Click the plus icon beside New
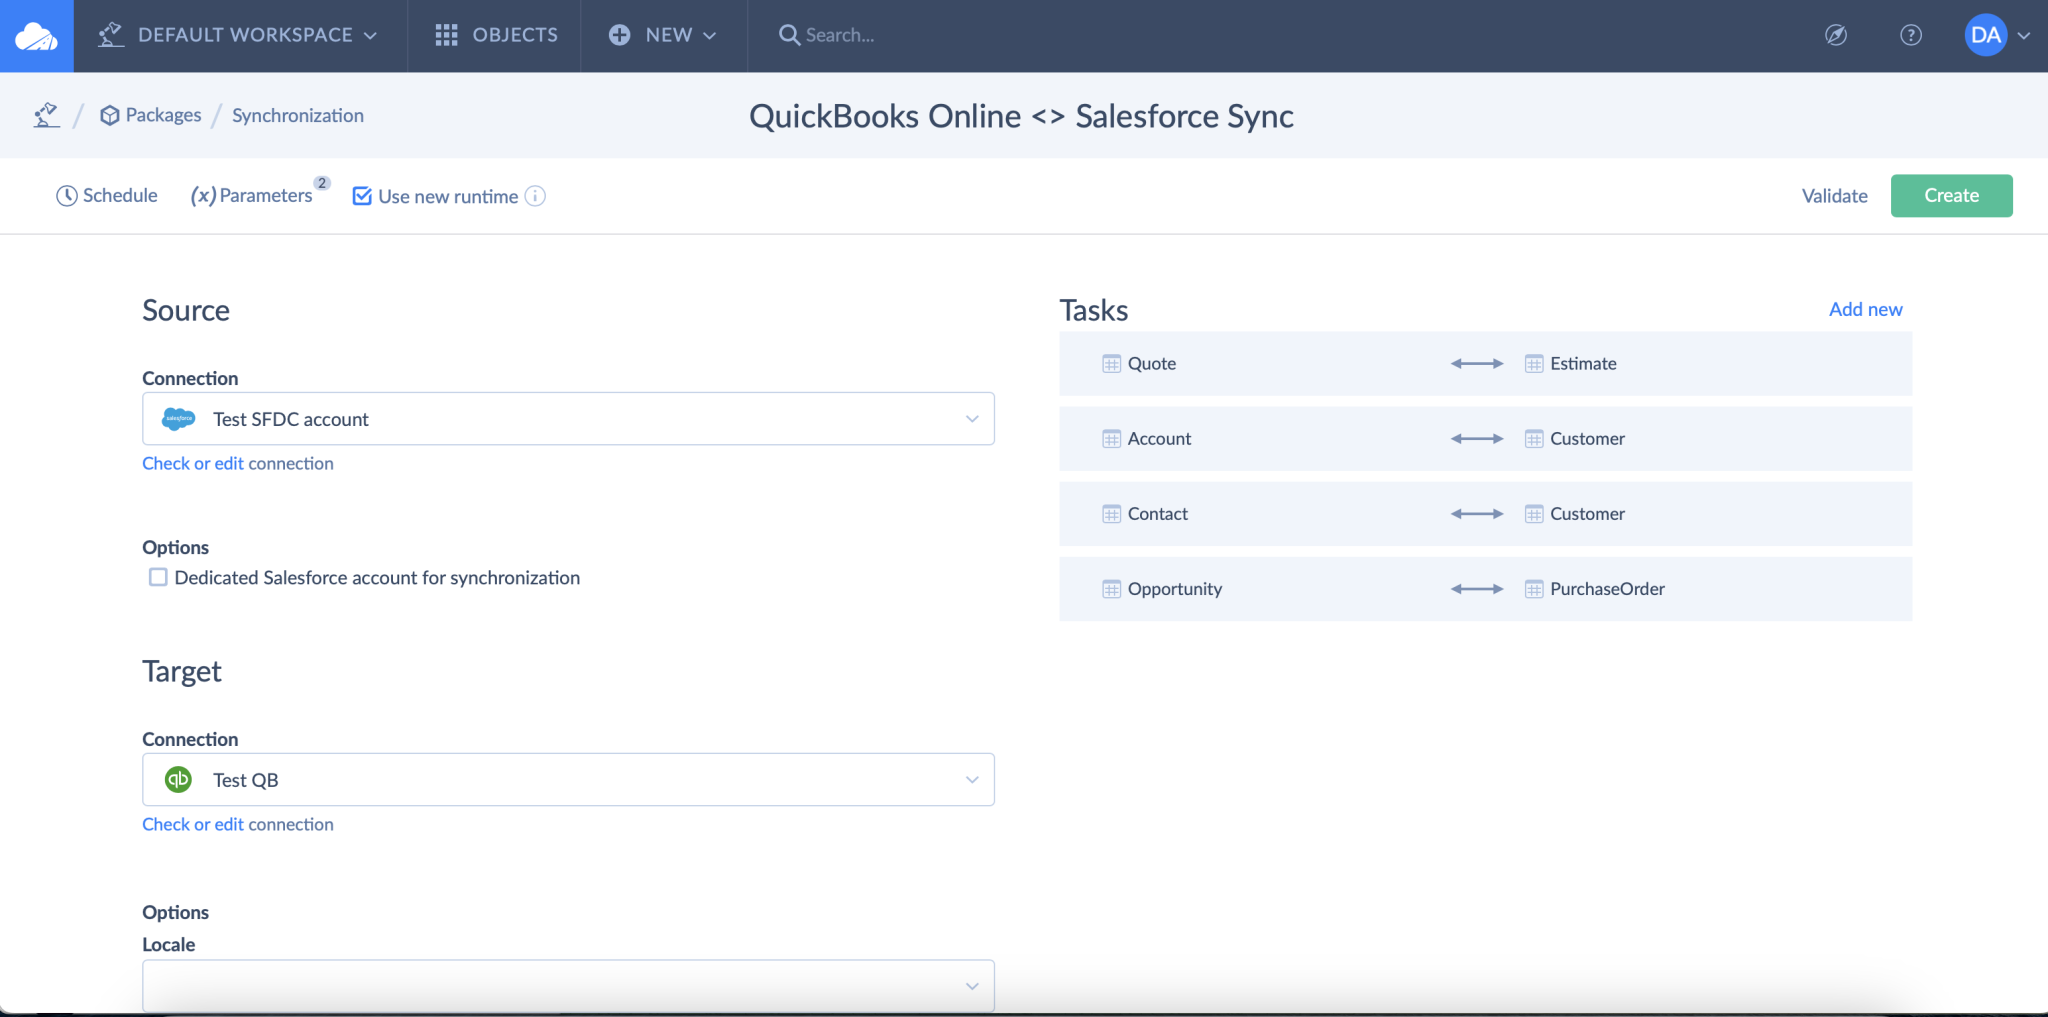Screen dimensions: 2048x1017 pyautogui.click(x=620, y=35)
